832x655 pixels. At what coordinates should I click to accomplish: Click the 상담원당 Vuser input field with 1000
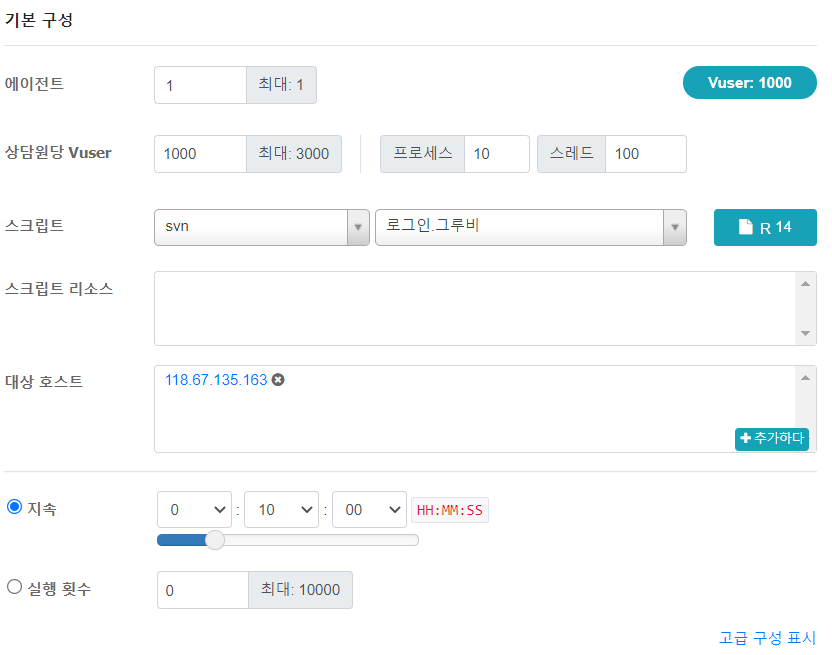tap(201, 154)
